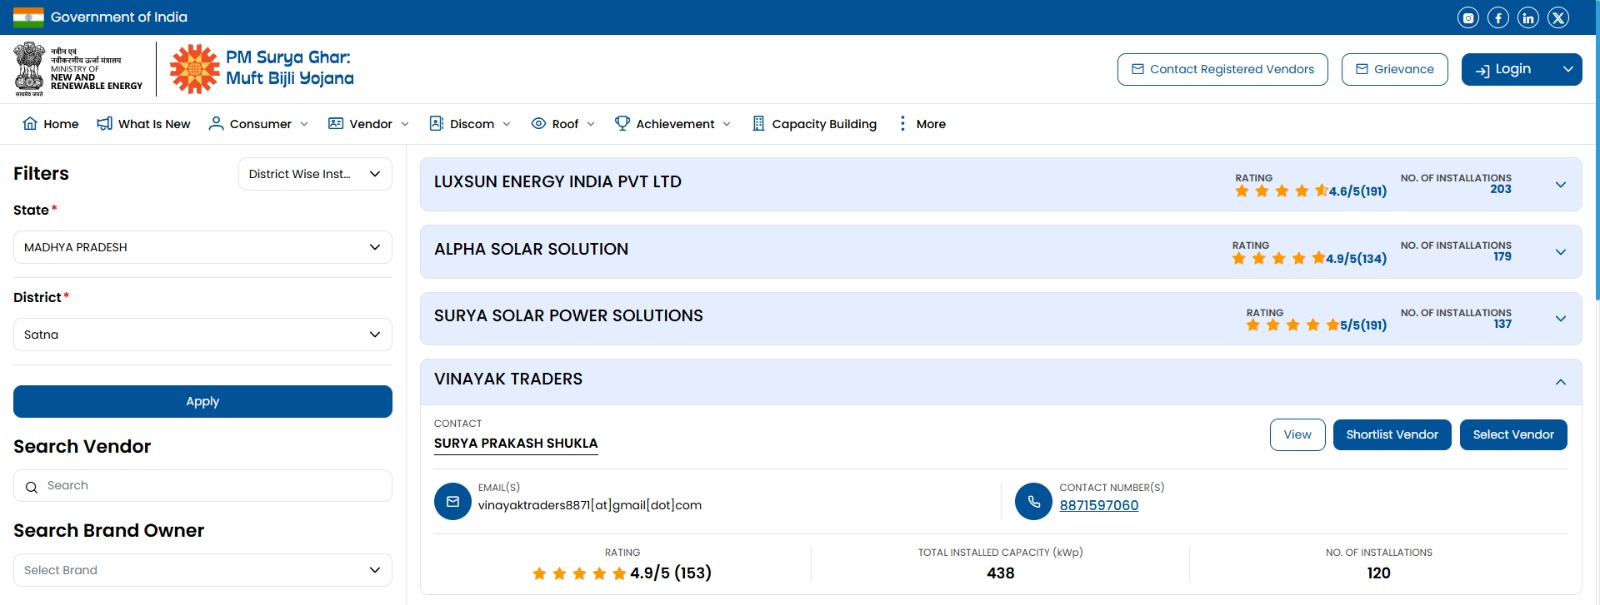
Task: Open the X (Twitter) social icon
Action: click(1558, 17)
